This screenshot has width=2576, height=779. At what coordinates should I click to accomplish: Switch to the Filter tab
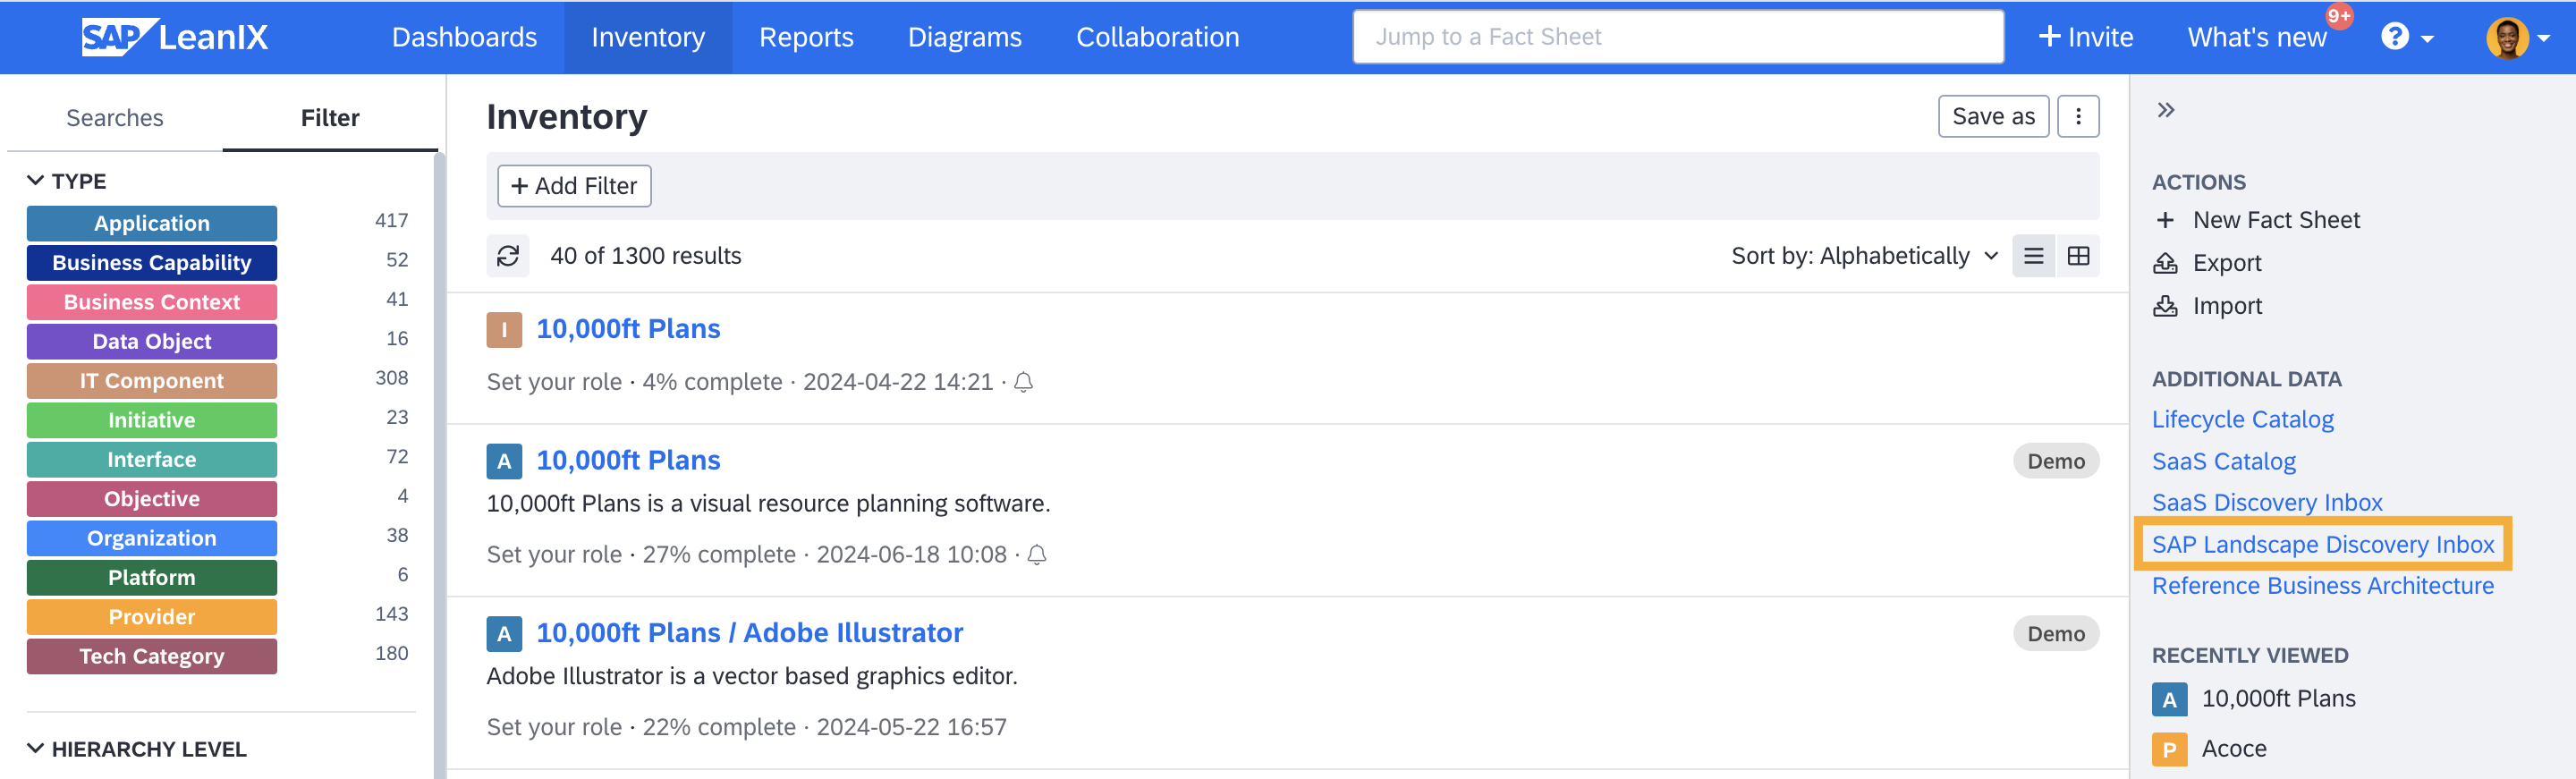(x=330, y=118)
